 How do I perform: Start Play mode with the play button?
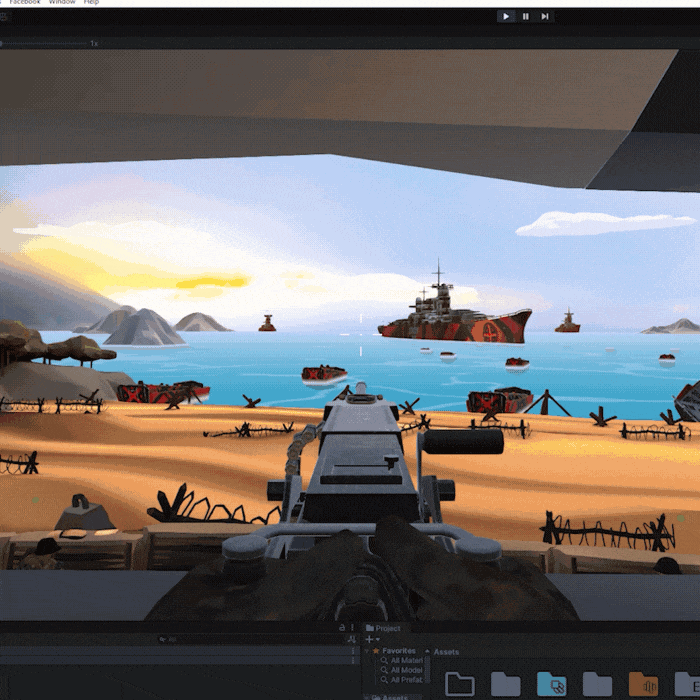pos(506,17)
